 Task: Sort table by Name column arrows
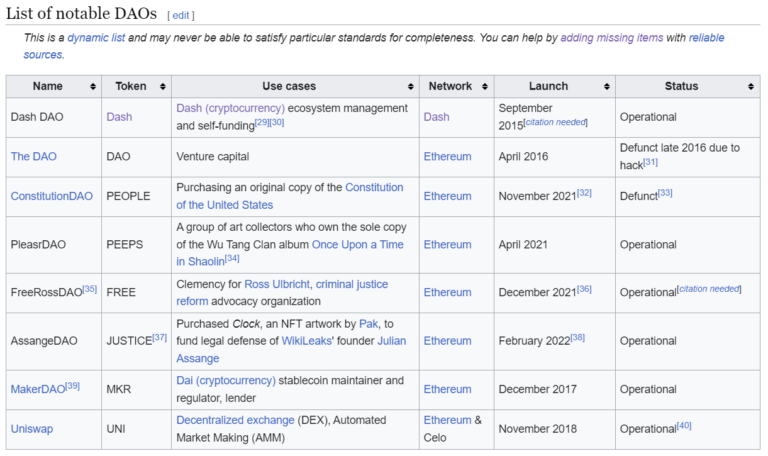click(x=93, y=87)
